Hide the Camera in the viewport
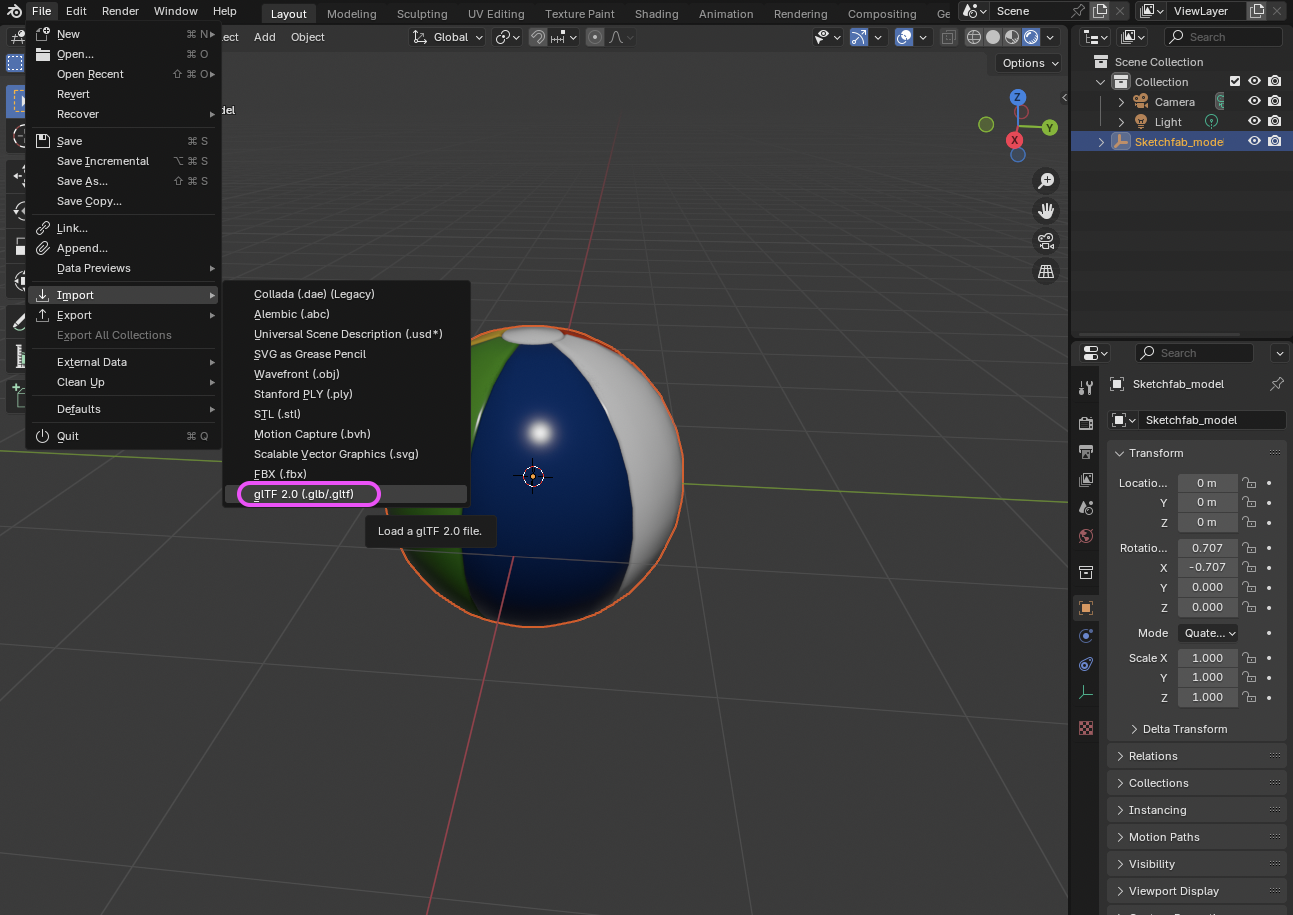The height and width of the screenshot is (915, 1293). coord(1254,102)
